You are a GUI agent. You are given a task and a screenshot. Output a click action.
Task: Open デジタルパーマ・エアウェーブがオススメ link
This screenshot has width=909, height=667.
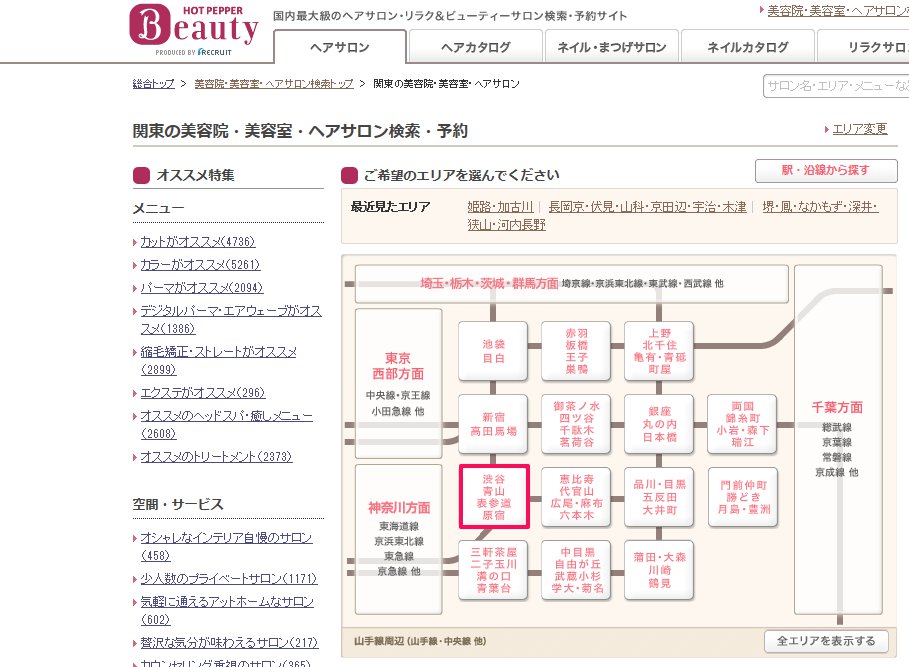231,320
